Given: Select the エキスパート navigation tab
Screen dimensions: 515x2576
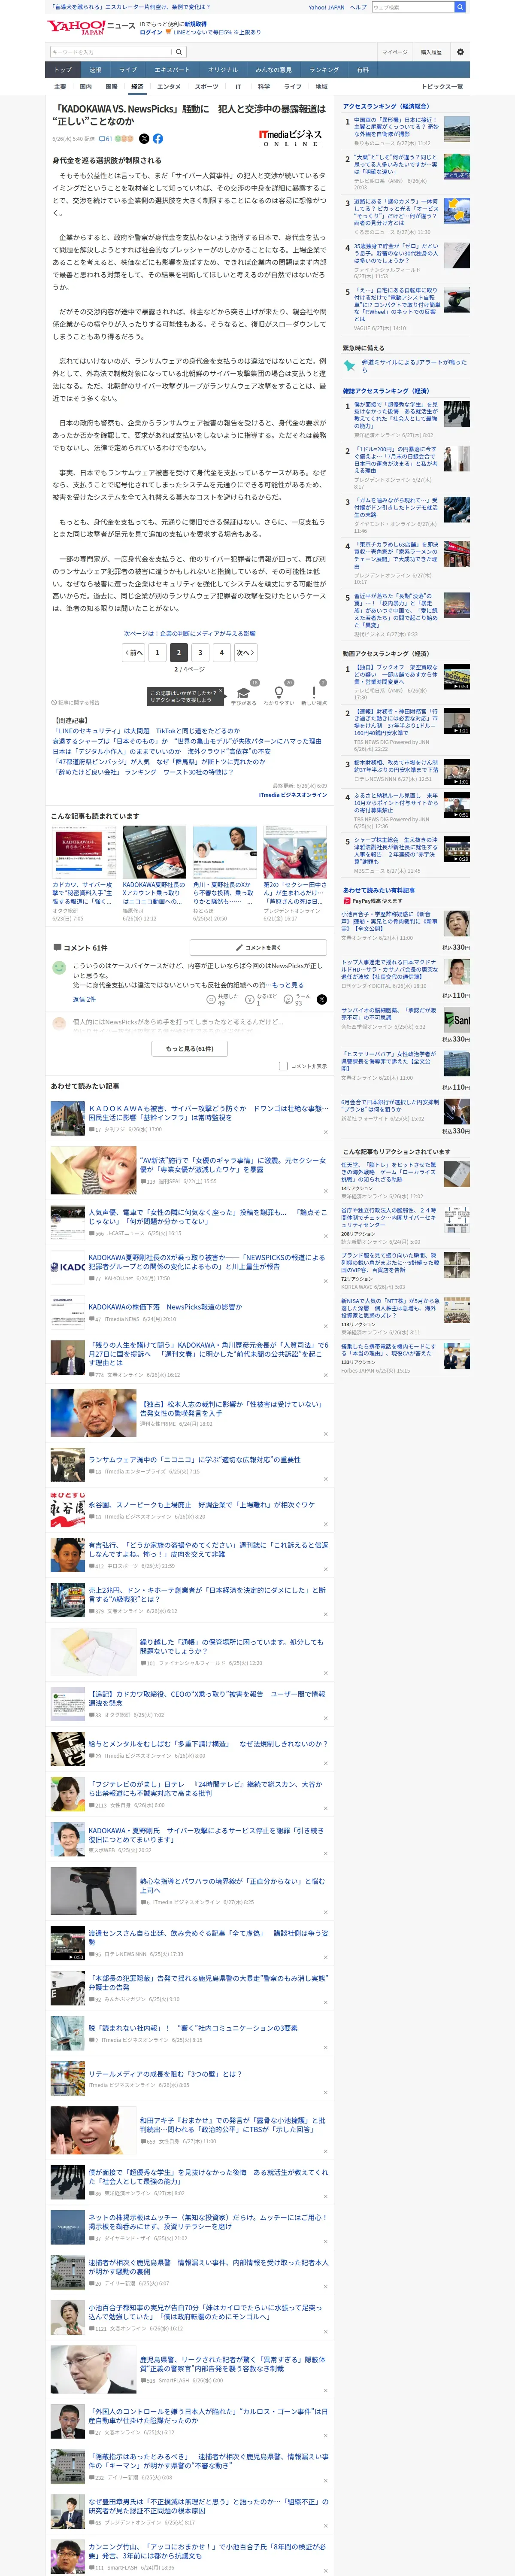Looking at the screenshot, I should [x=172, y=70].
